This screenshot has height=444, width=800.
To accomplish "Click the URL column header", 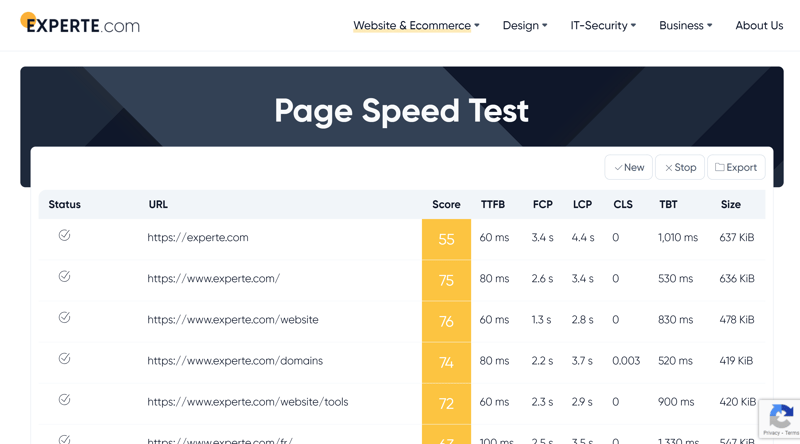I will [158, 205].
